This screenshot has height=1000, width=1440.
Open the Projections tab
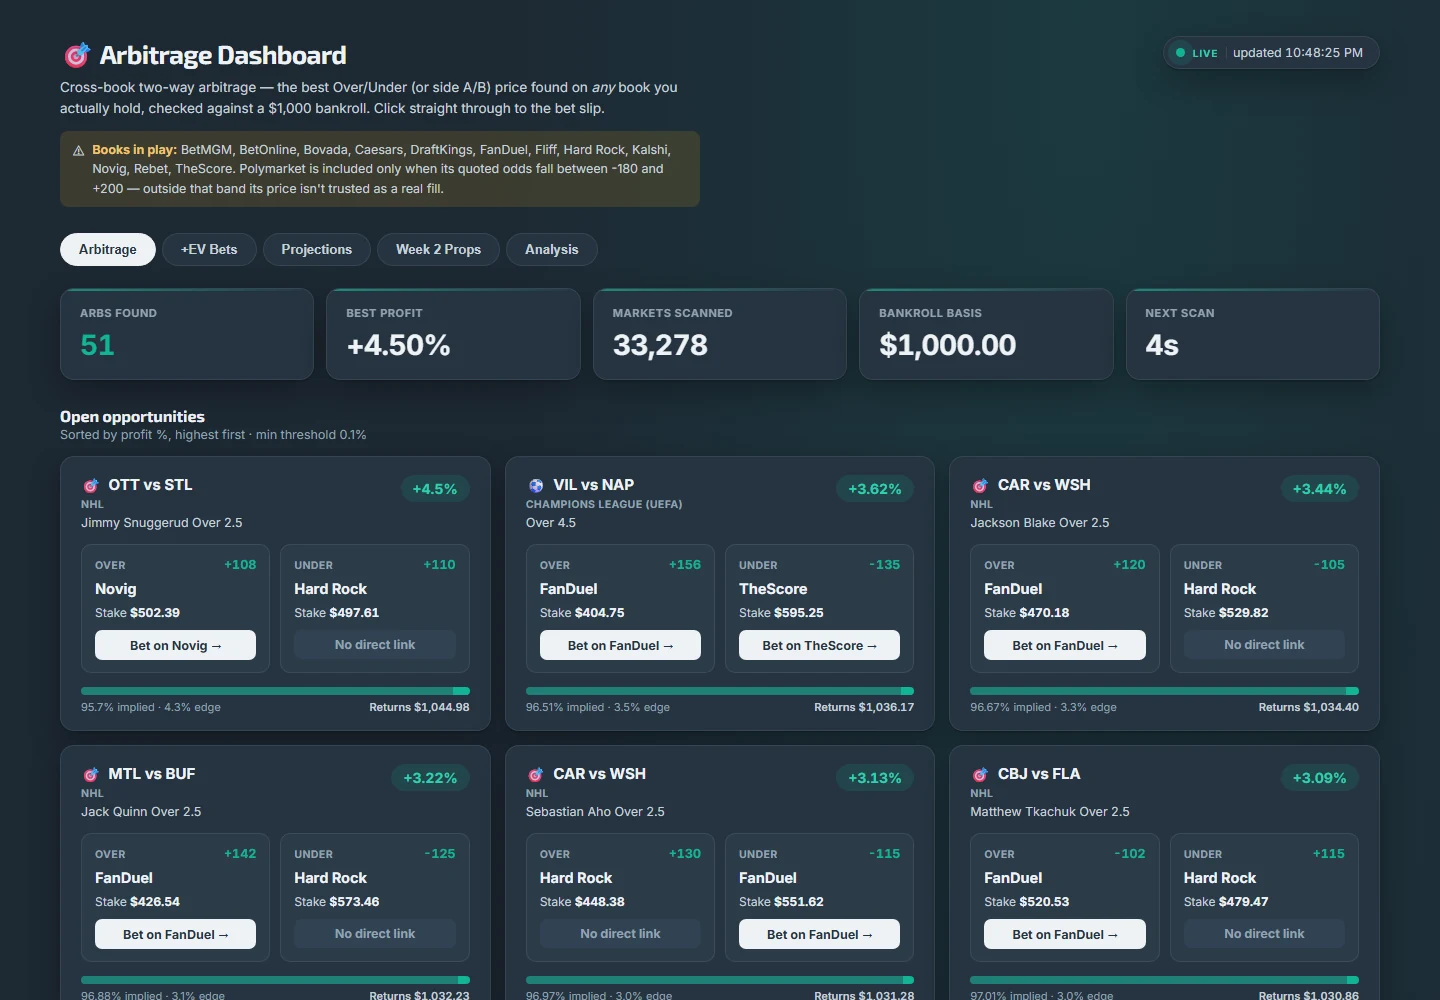point(317,249)
